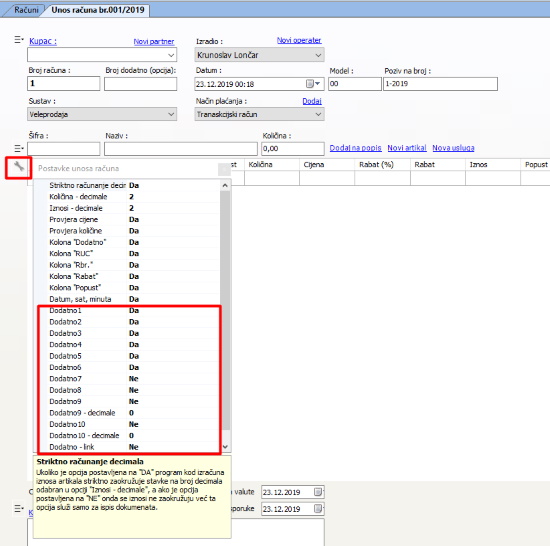
Task: Toggle the Dodatno7 setting value
Action: (133, 379)
